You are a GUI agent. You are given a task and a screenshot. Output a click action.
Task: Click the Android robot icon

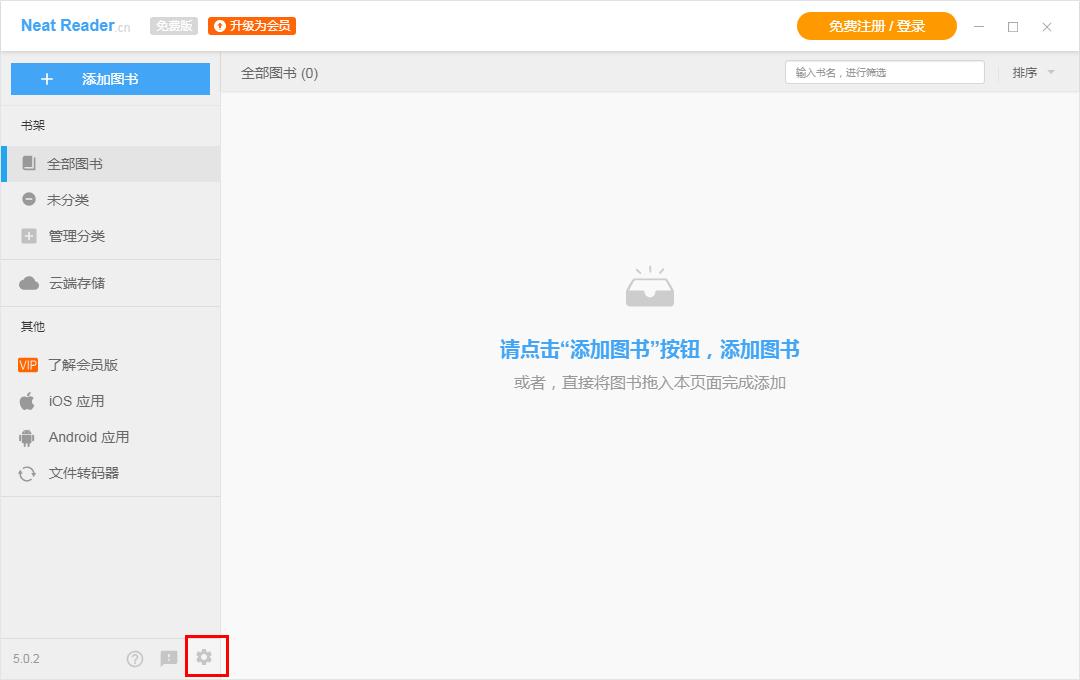point(27,437)
